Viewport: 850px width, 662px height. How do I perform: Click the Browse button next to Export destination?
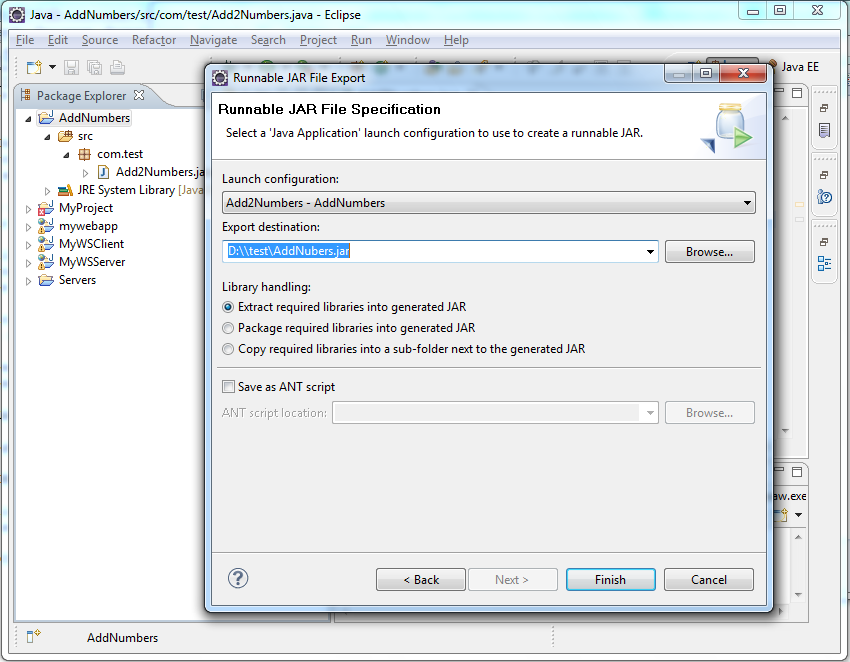click(x=709, y=251)
